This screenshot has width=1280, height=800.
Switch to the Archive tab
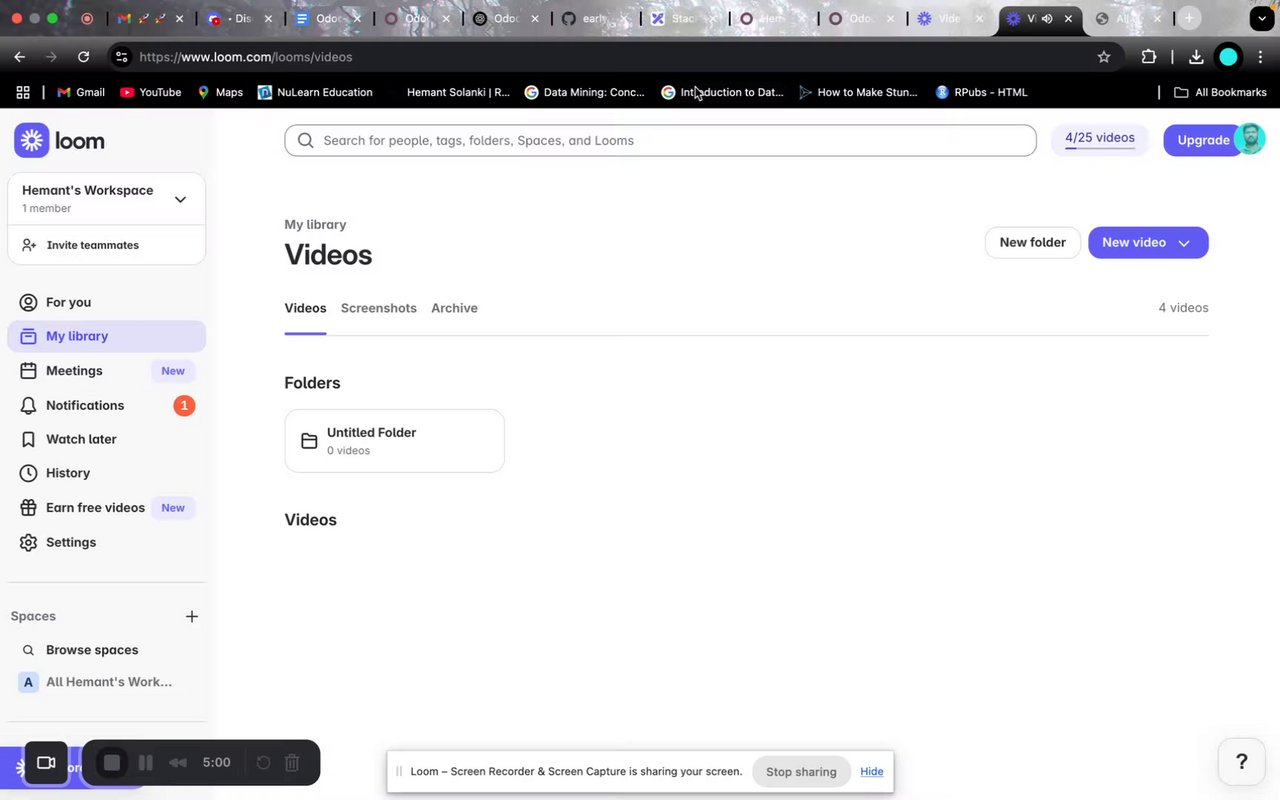point(454,308)
